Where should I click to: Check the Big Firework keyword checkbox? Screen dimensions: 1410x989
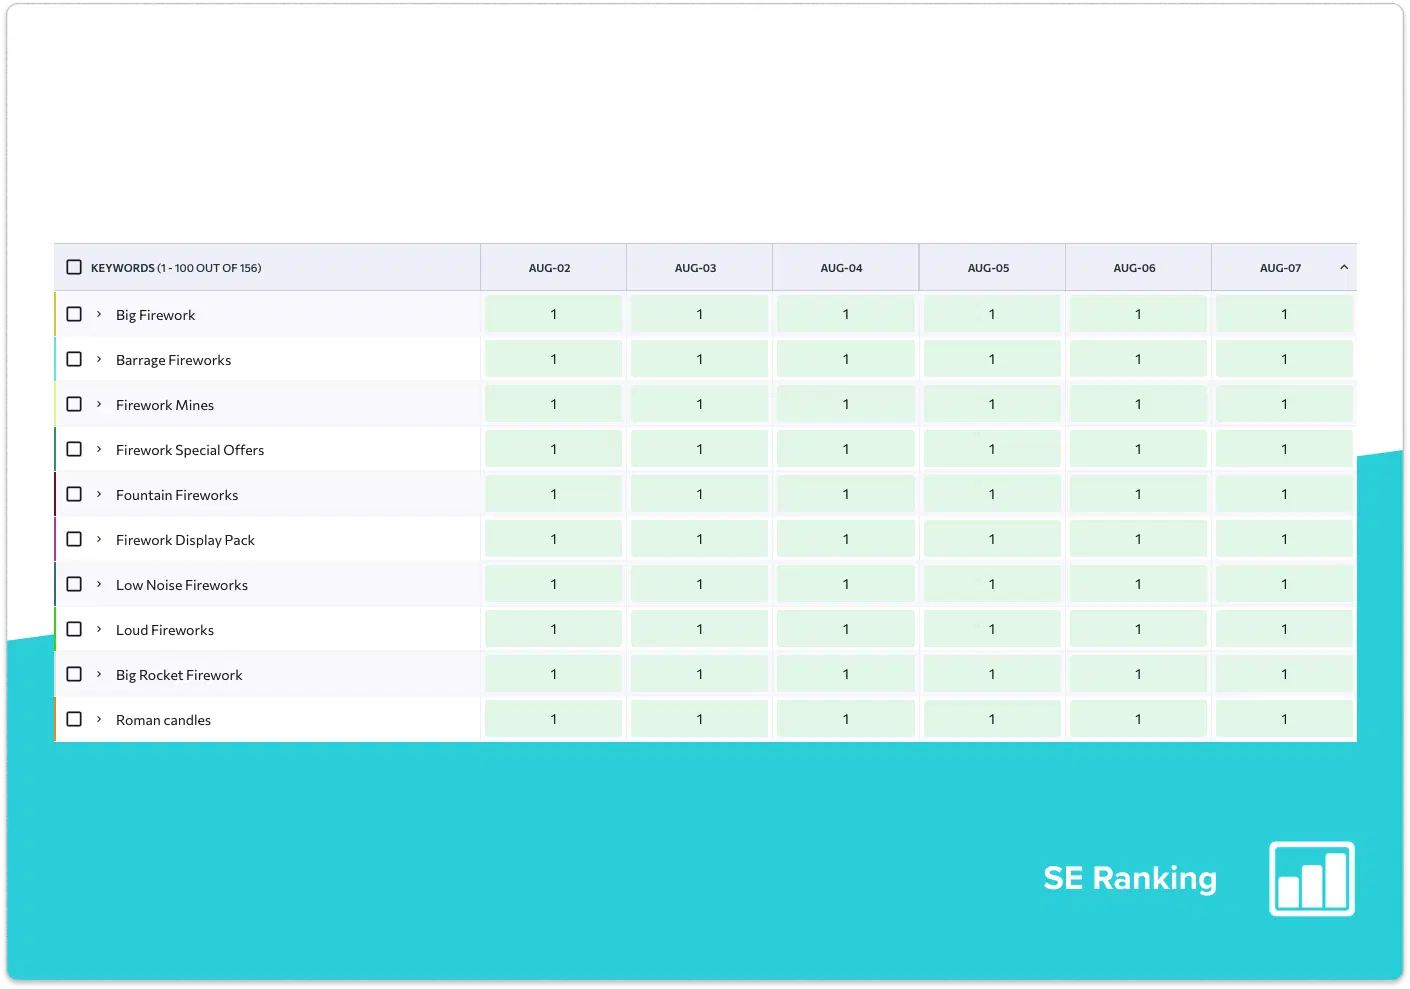tap(74, 314)
